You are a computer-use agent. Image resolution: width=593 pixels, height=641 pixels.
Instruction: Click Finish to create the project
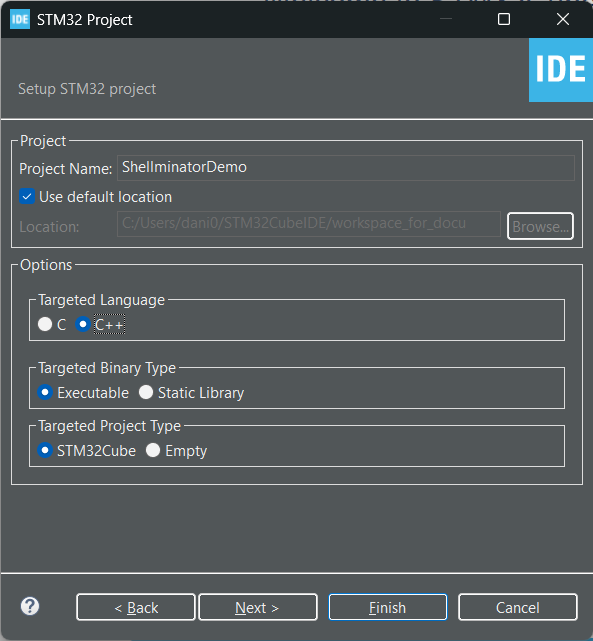[388, 607]
